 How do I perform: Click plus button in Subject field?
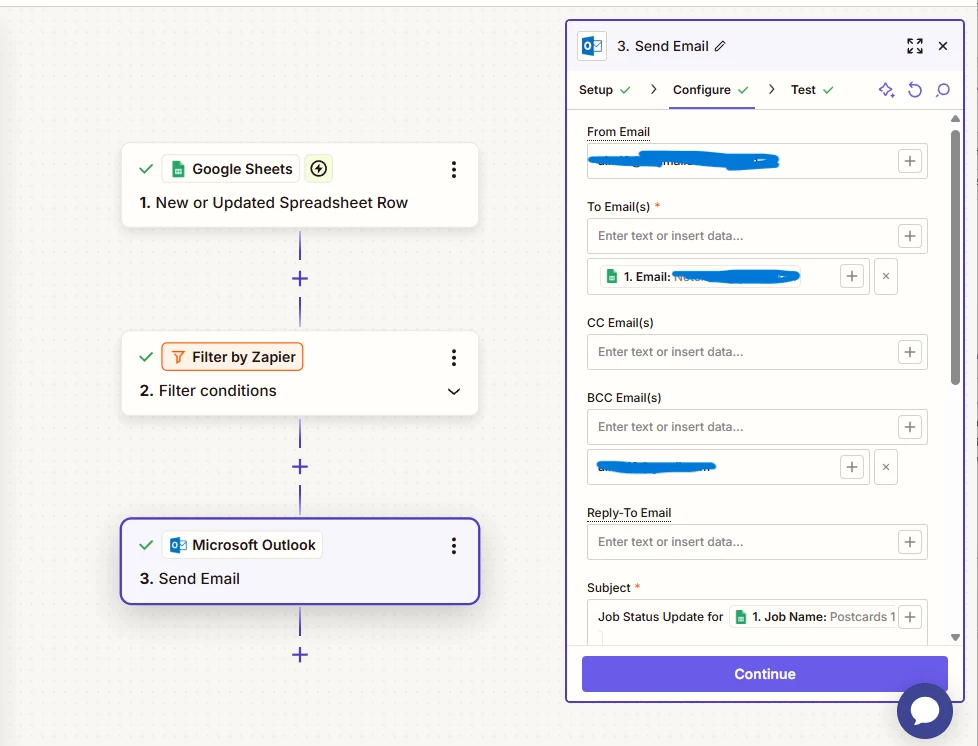point(909,617)
